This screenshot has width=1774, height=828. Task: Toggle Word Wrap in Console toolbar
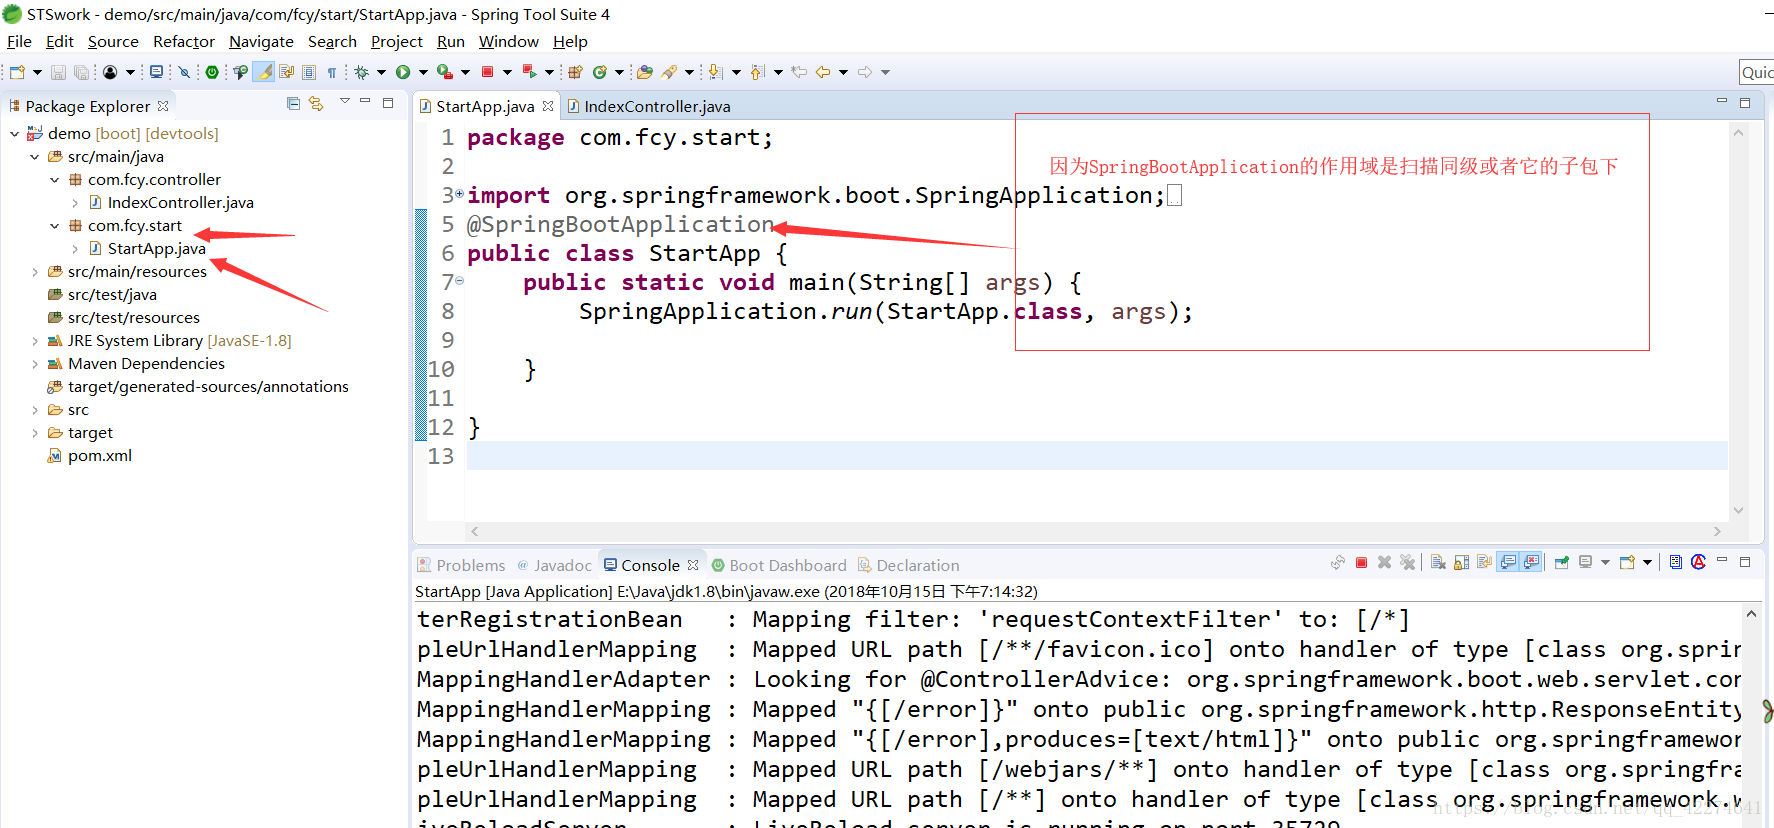click(1484, 563)
